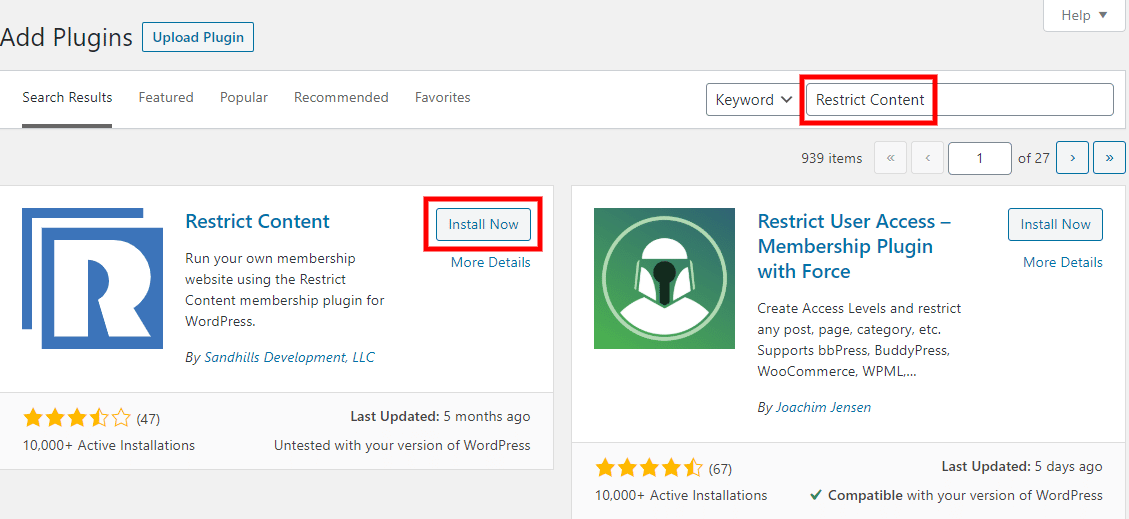The height and width of the screenshot is (519, 1129).
Task: Open Restrict User Access title link
Action: (x=855, y=246)
